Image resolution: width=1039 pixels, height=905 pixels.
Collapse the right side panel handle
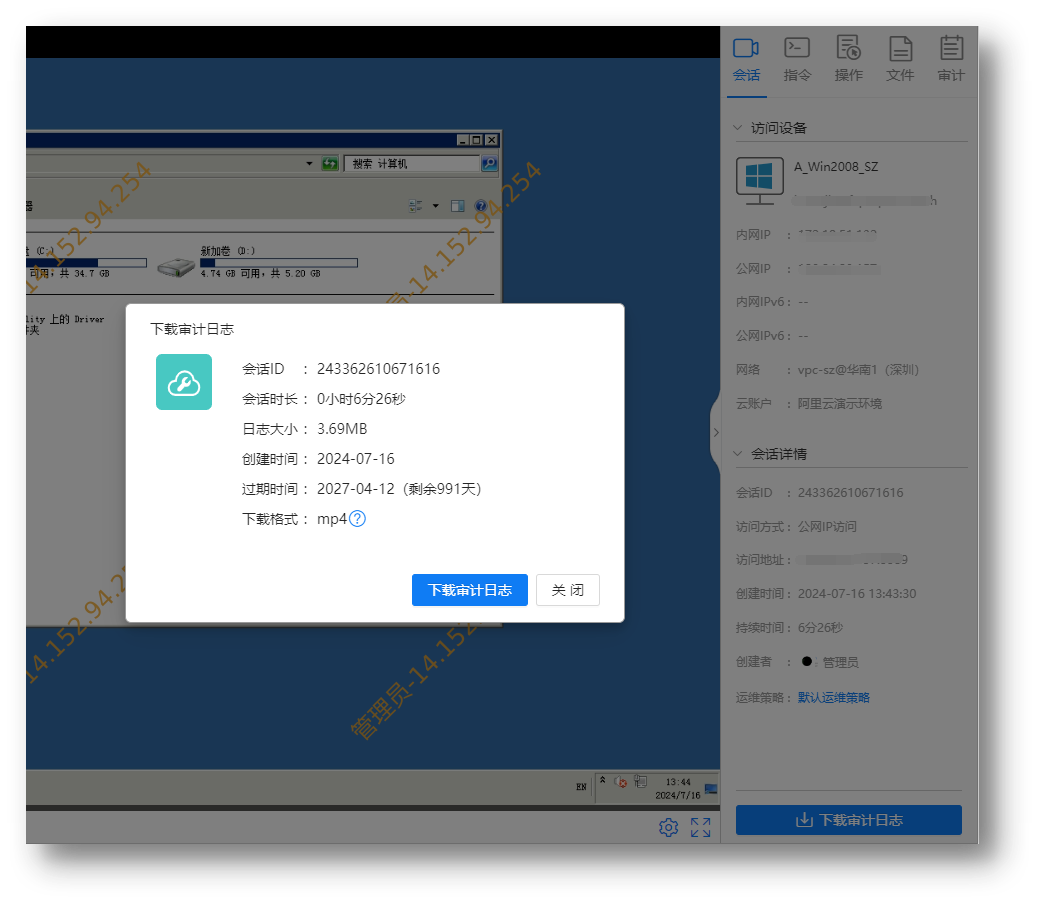(x=714, y=432)
